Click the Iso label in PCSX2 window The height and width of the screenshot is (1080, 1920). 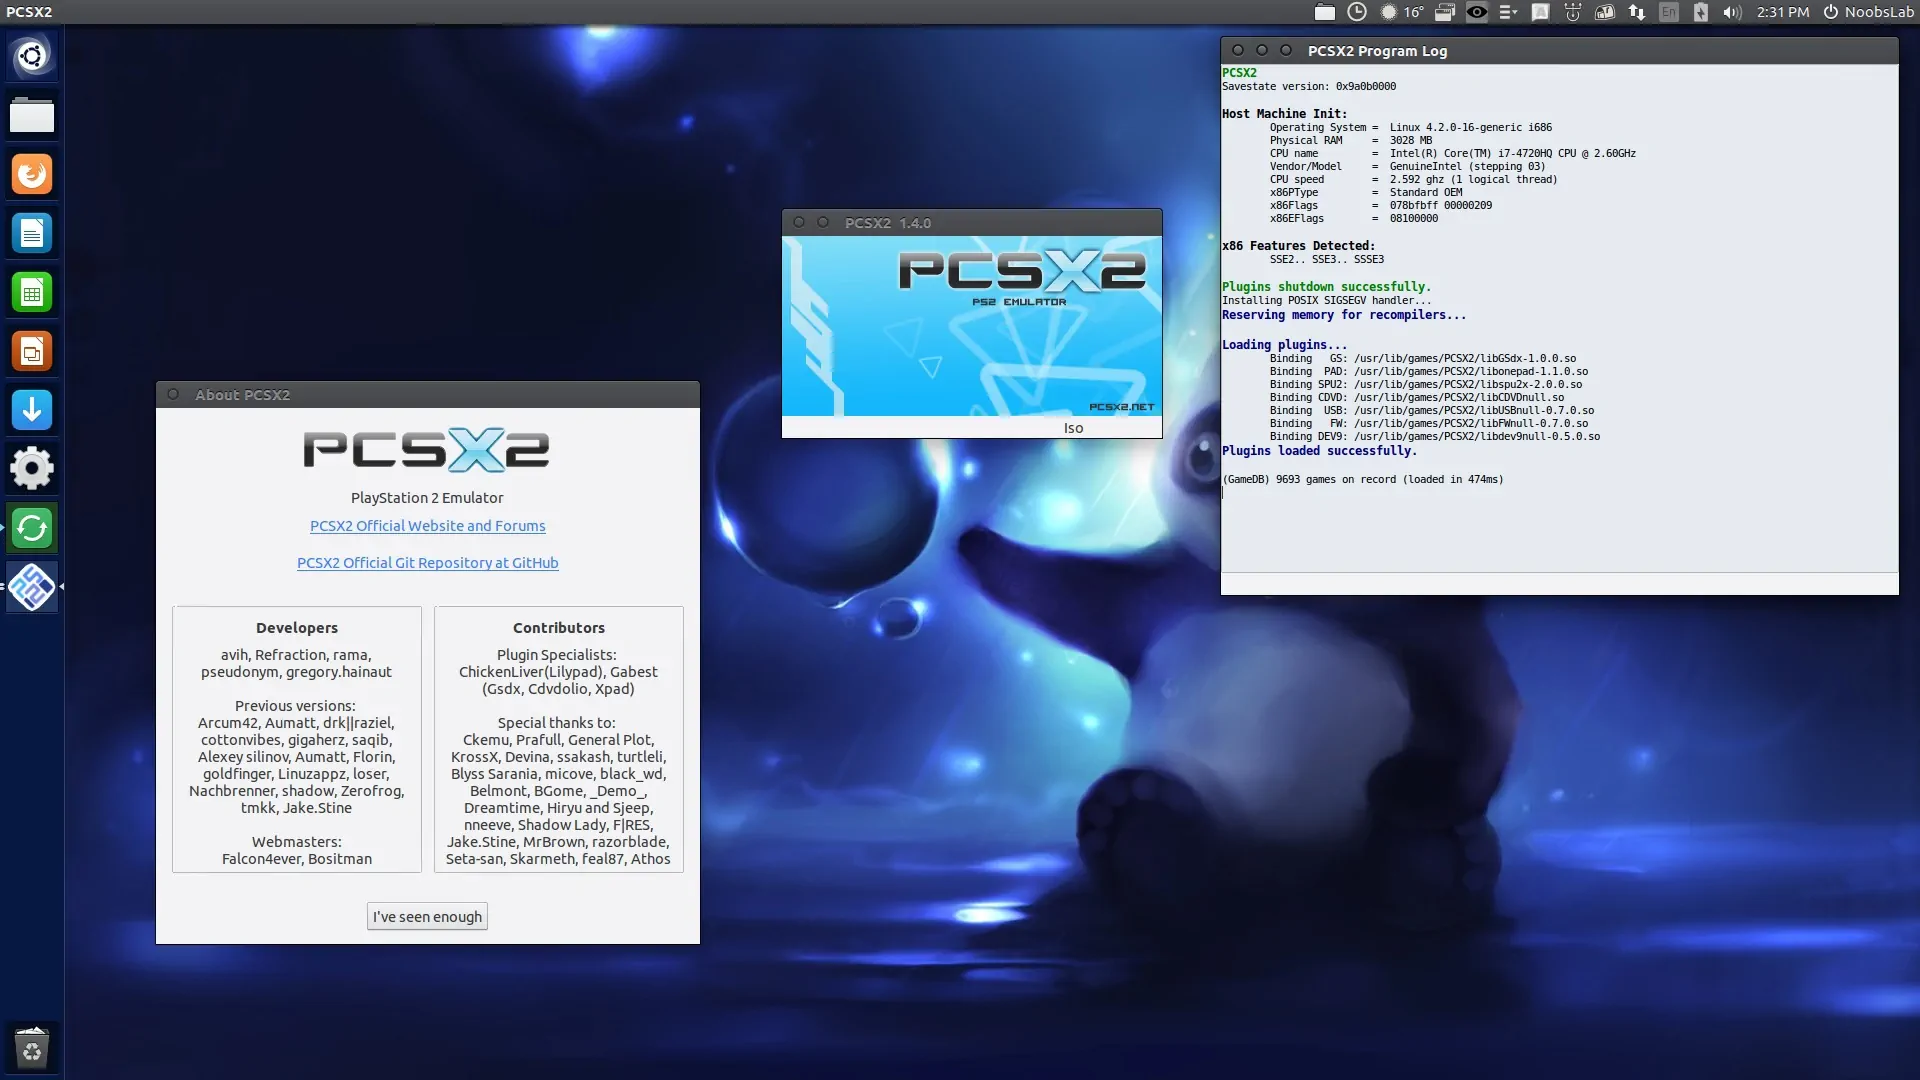click(x=1073, y=428)
